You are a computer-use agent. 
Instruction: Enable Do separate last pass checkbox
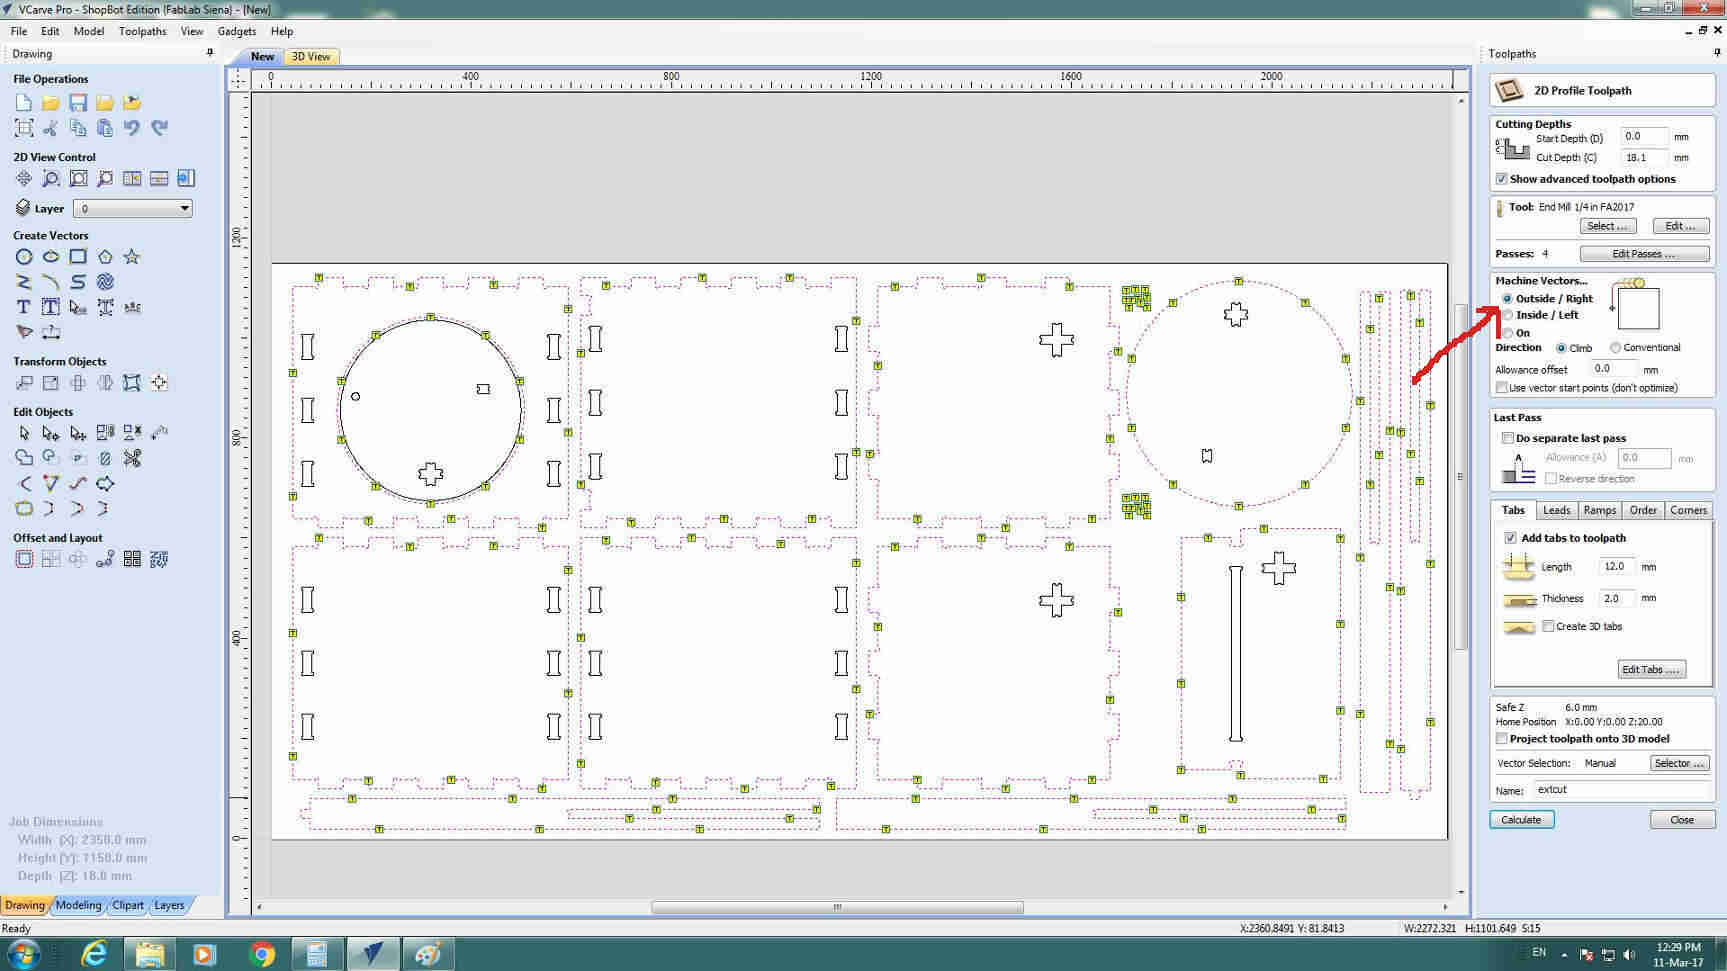(x=1508, y=438)
